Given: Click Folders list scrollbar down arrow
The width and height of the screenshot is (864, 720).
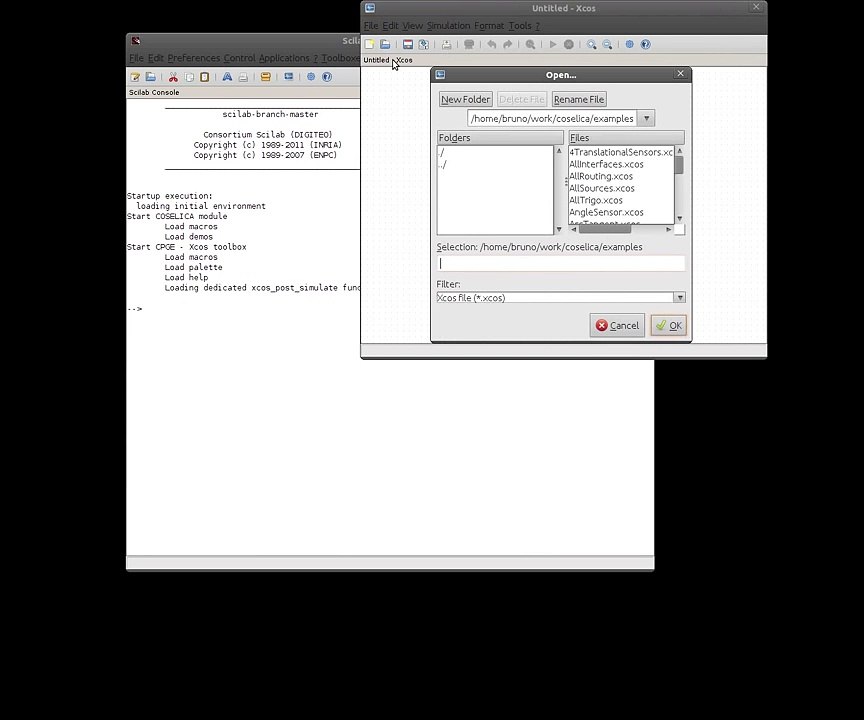Looking at the screenshot, I should (559, 229).
